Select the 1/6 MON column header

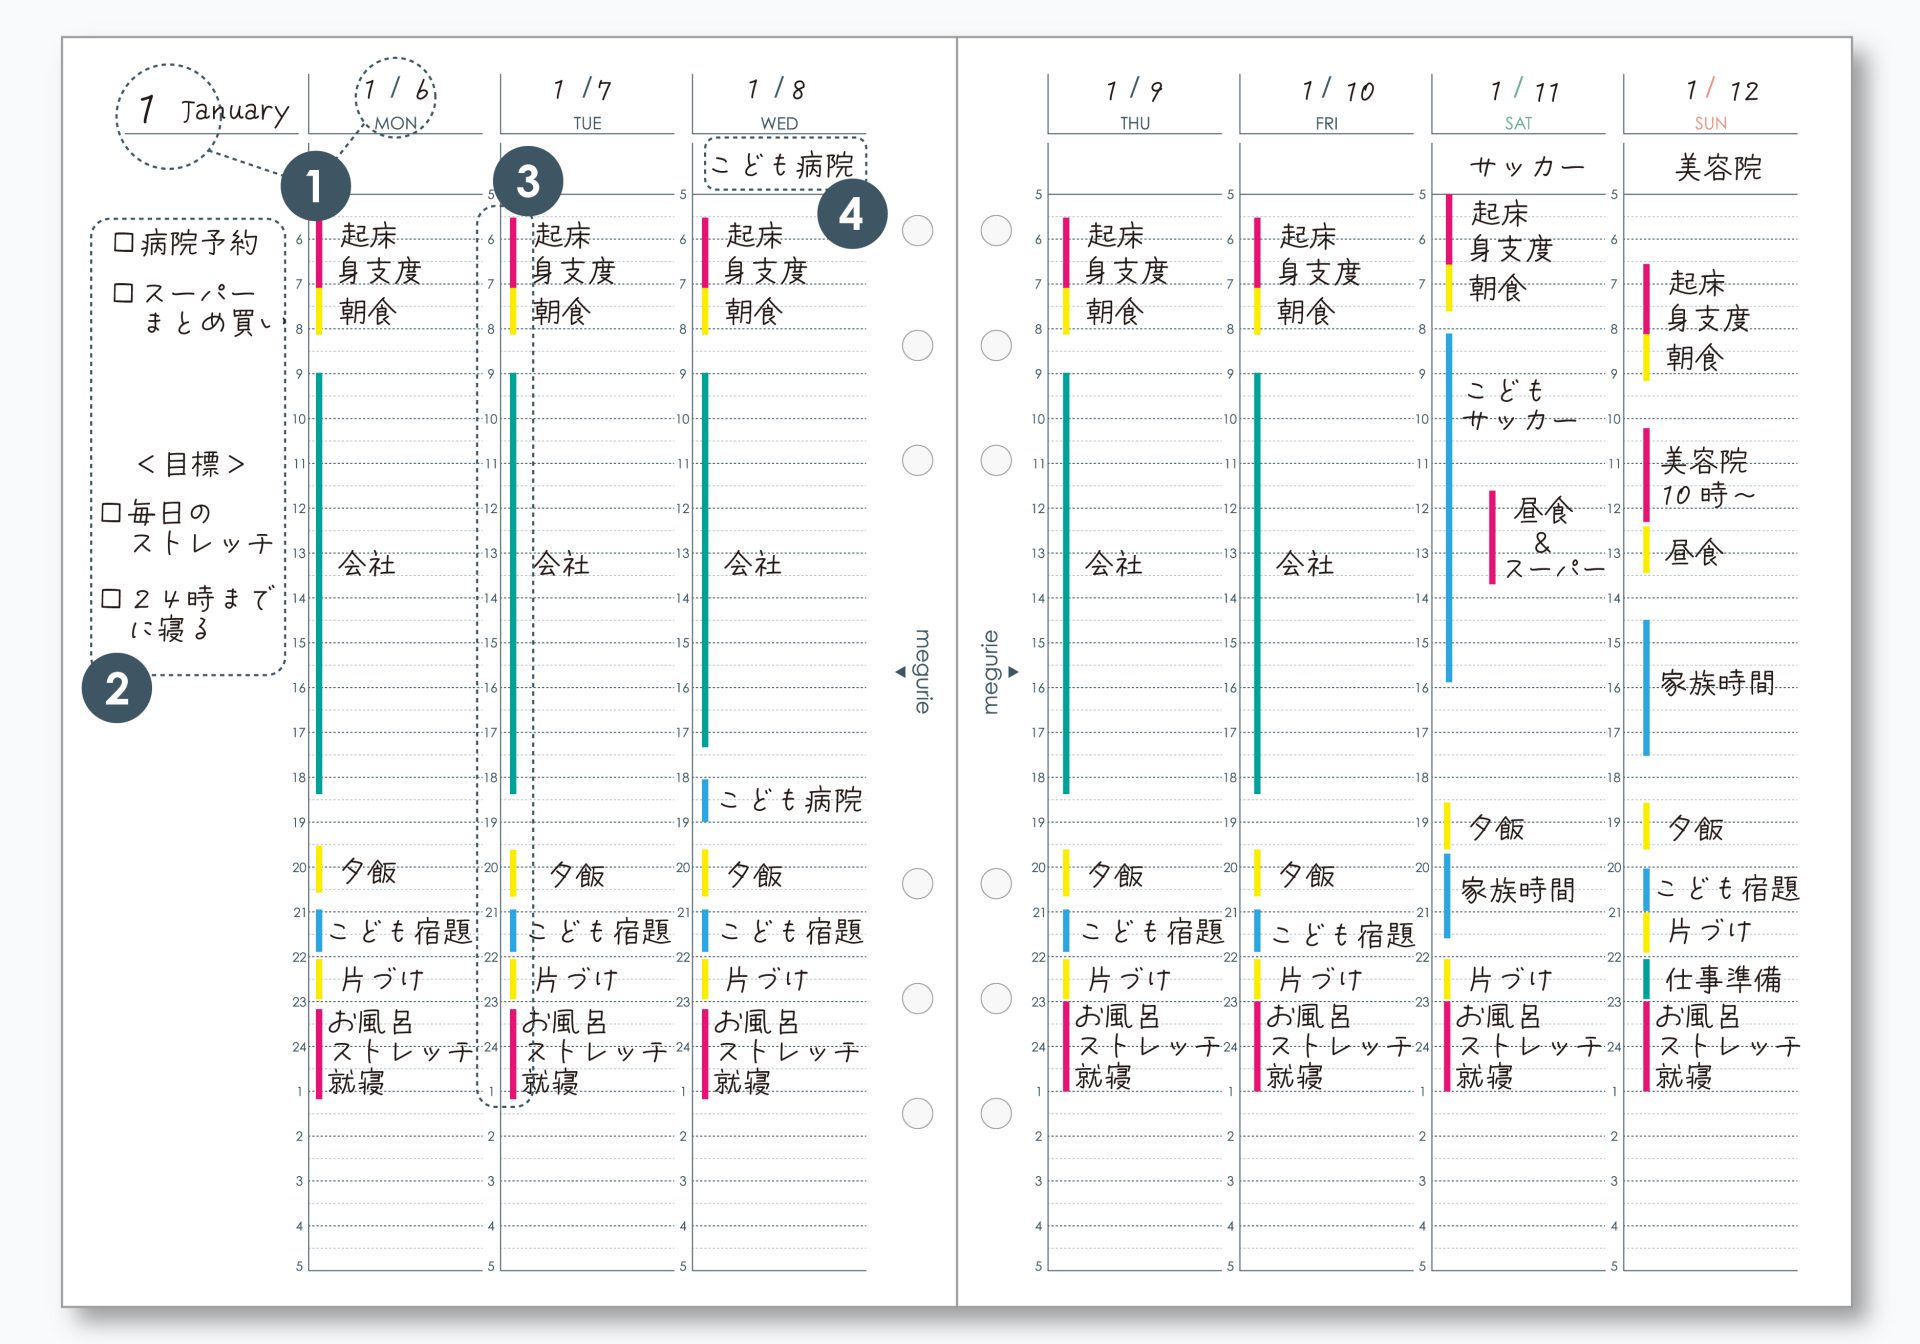click(x=396, y=102)
